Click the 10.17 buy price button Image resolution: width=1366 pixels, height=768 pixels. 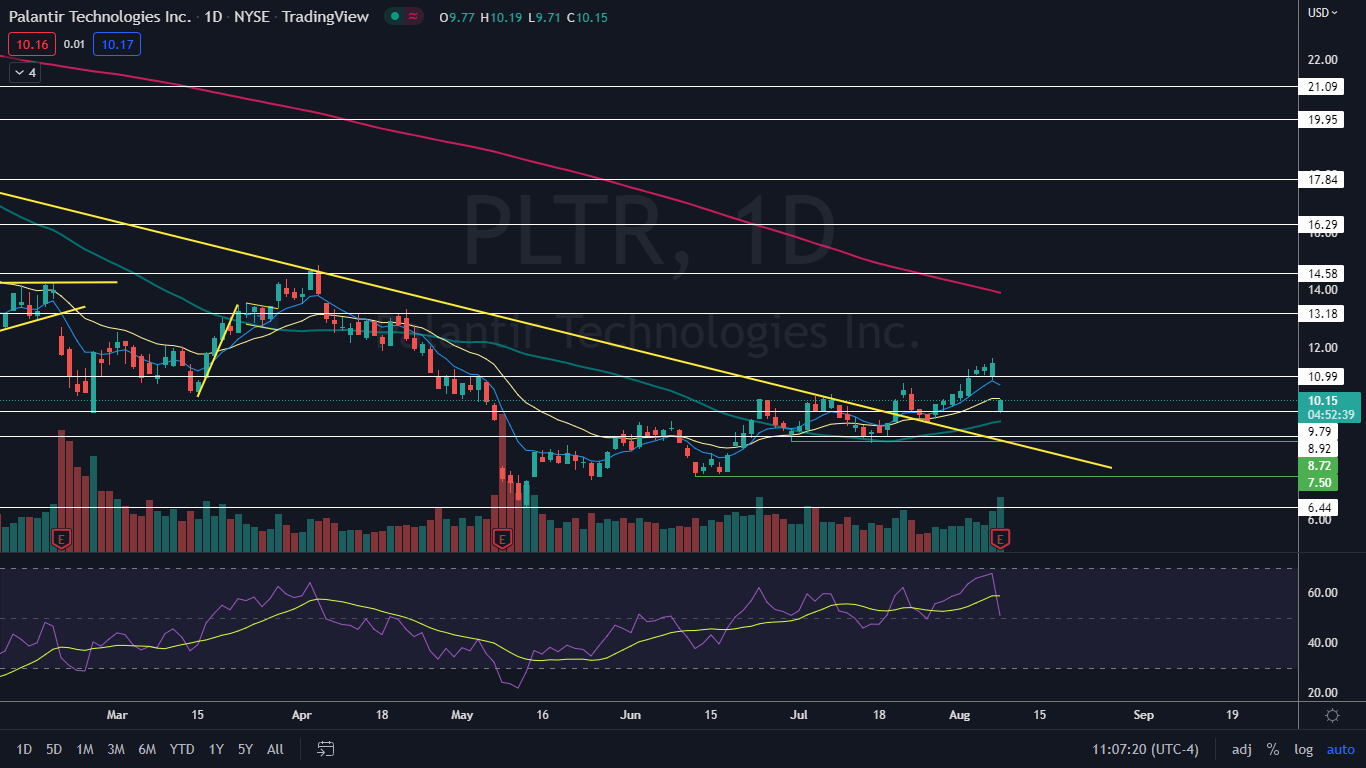tap(117, 43)
